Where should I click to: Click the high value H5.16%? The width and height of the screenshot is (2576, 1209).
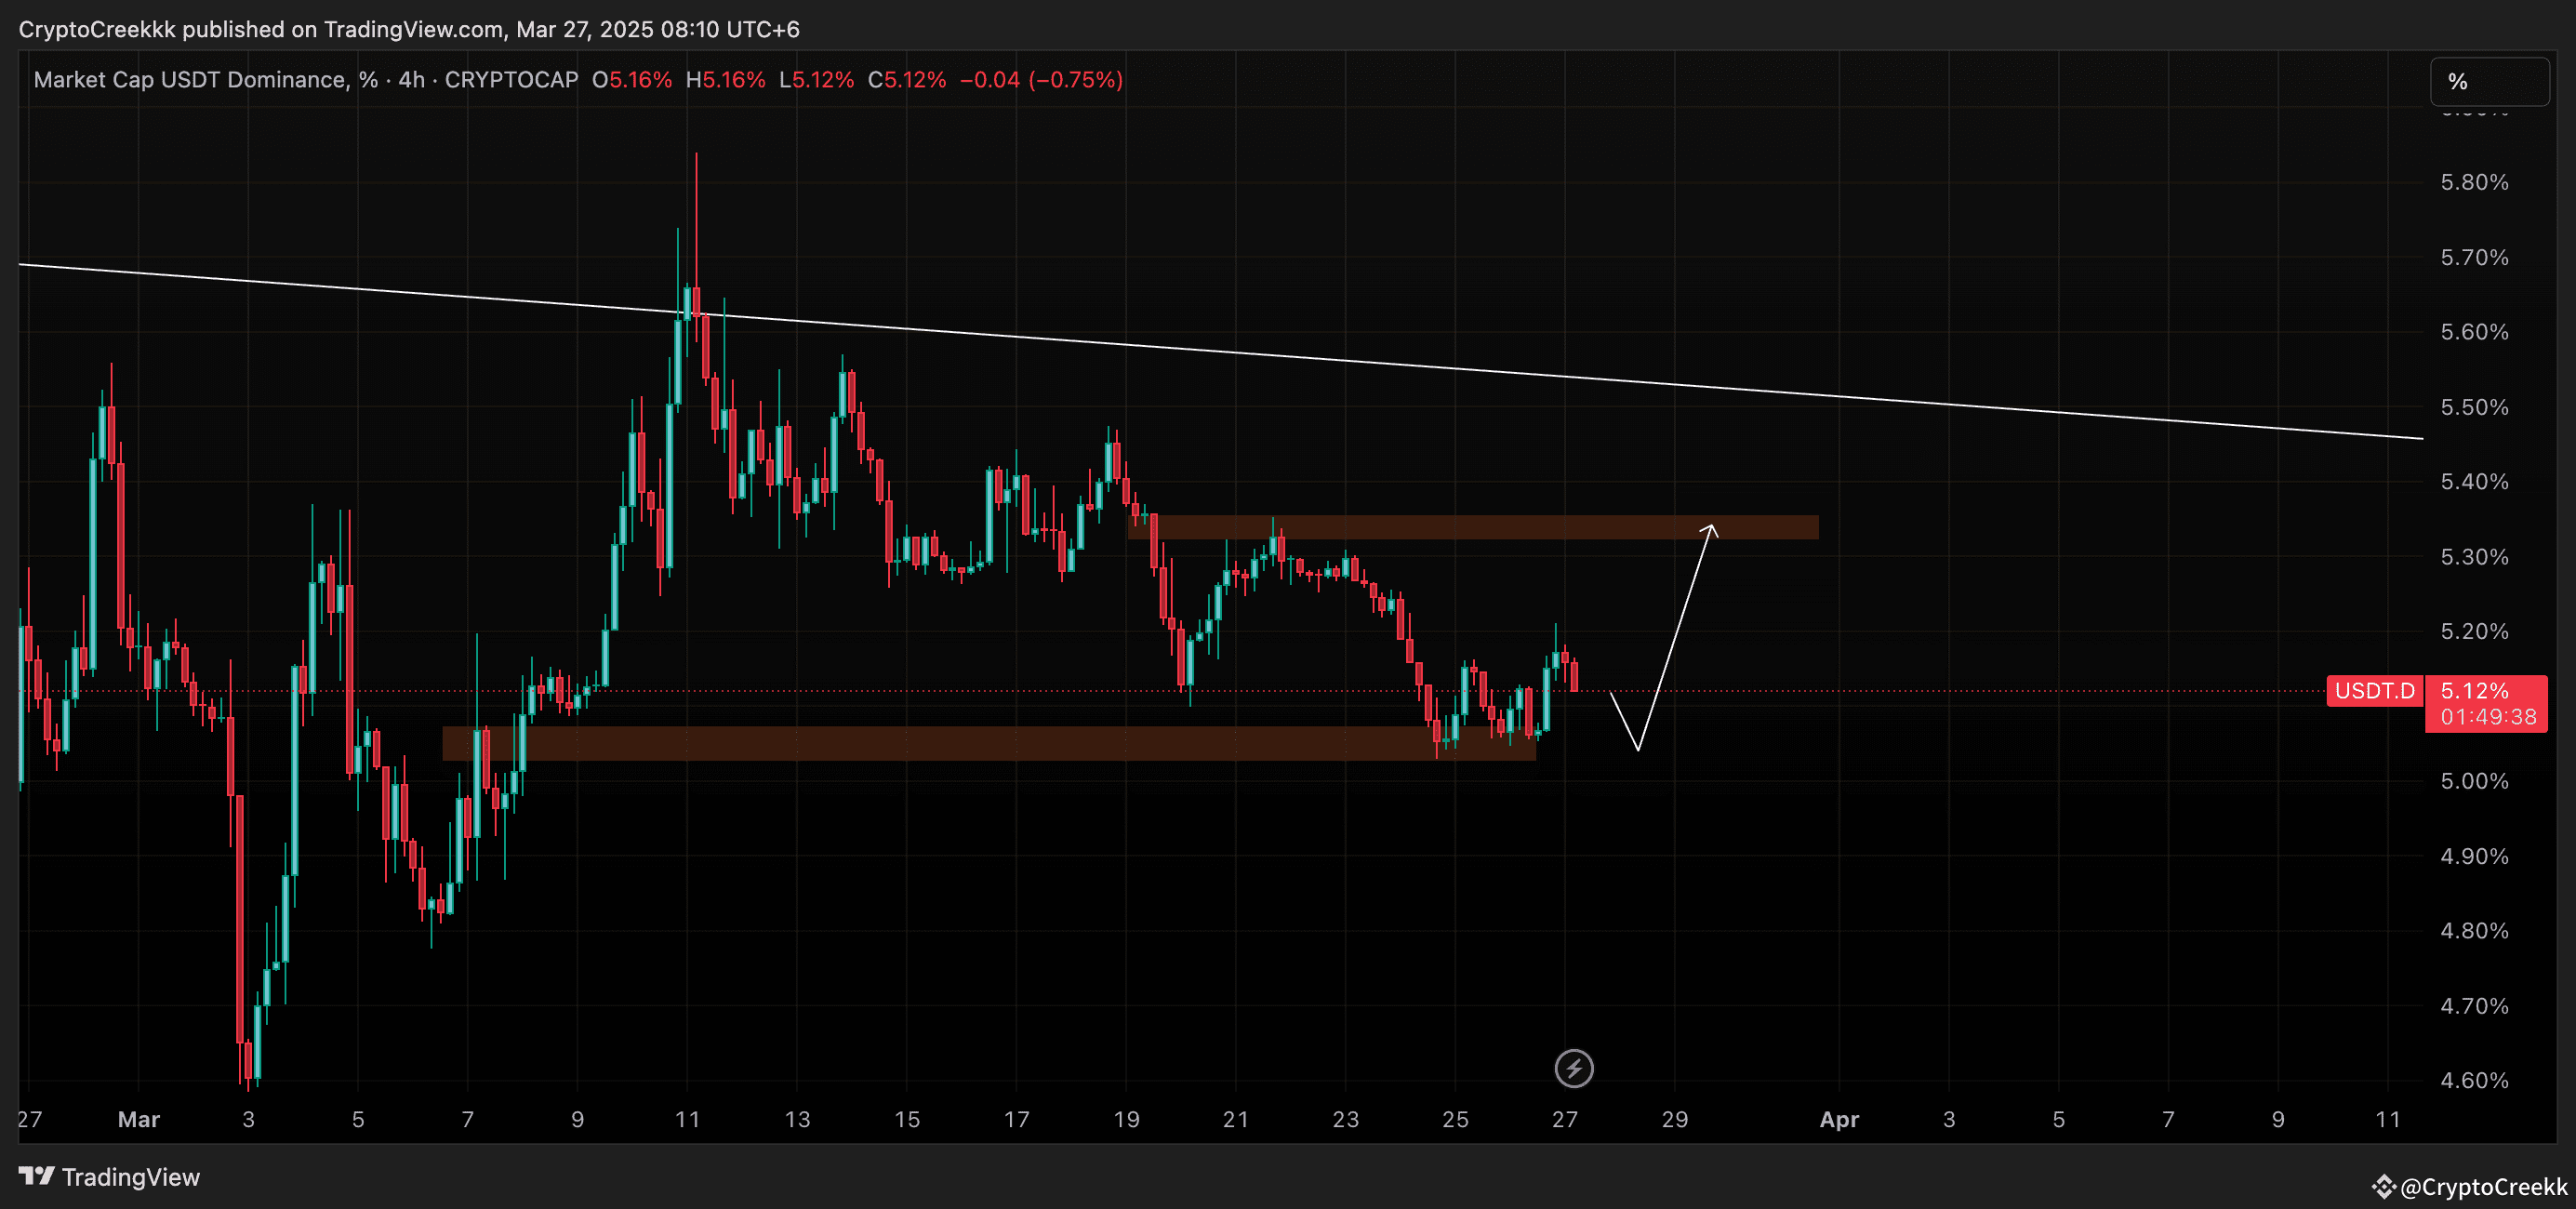point(725,80)
